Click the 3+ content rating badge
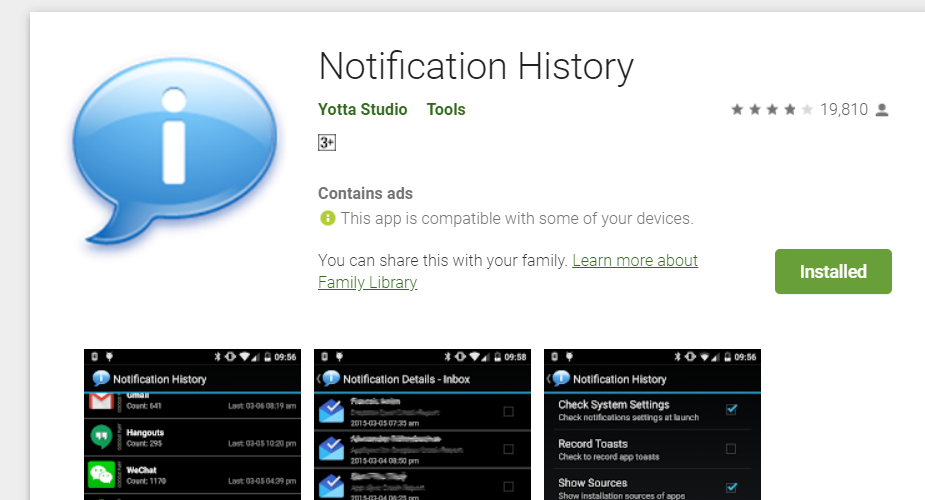Screen dimensions: 925x500 [x=327, y=143]
